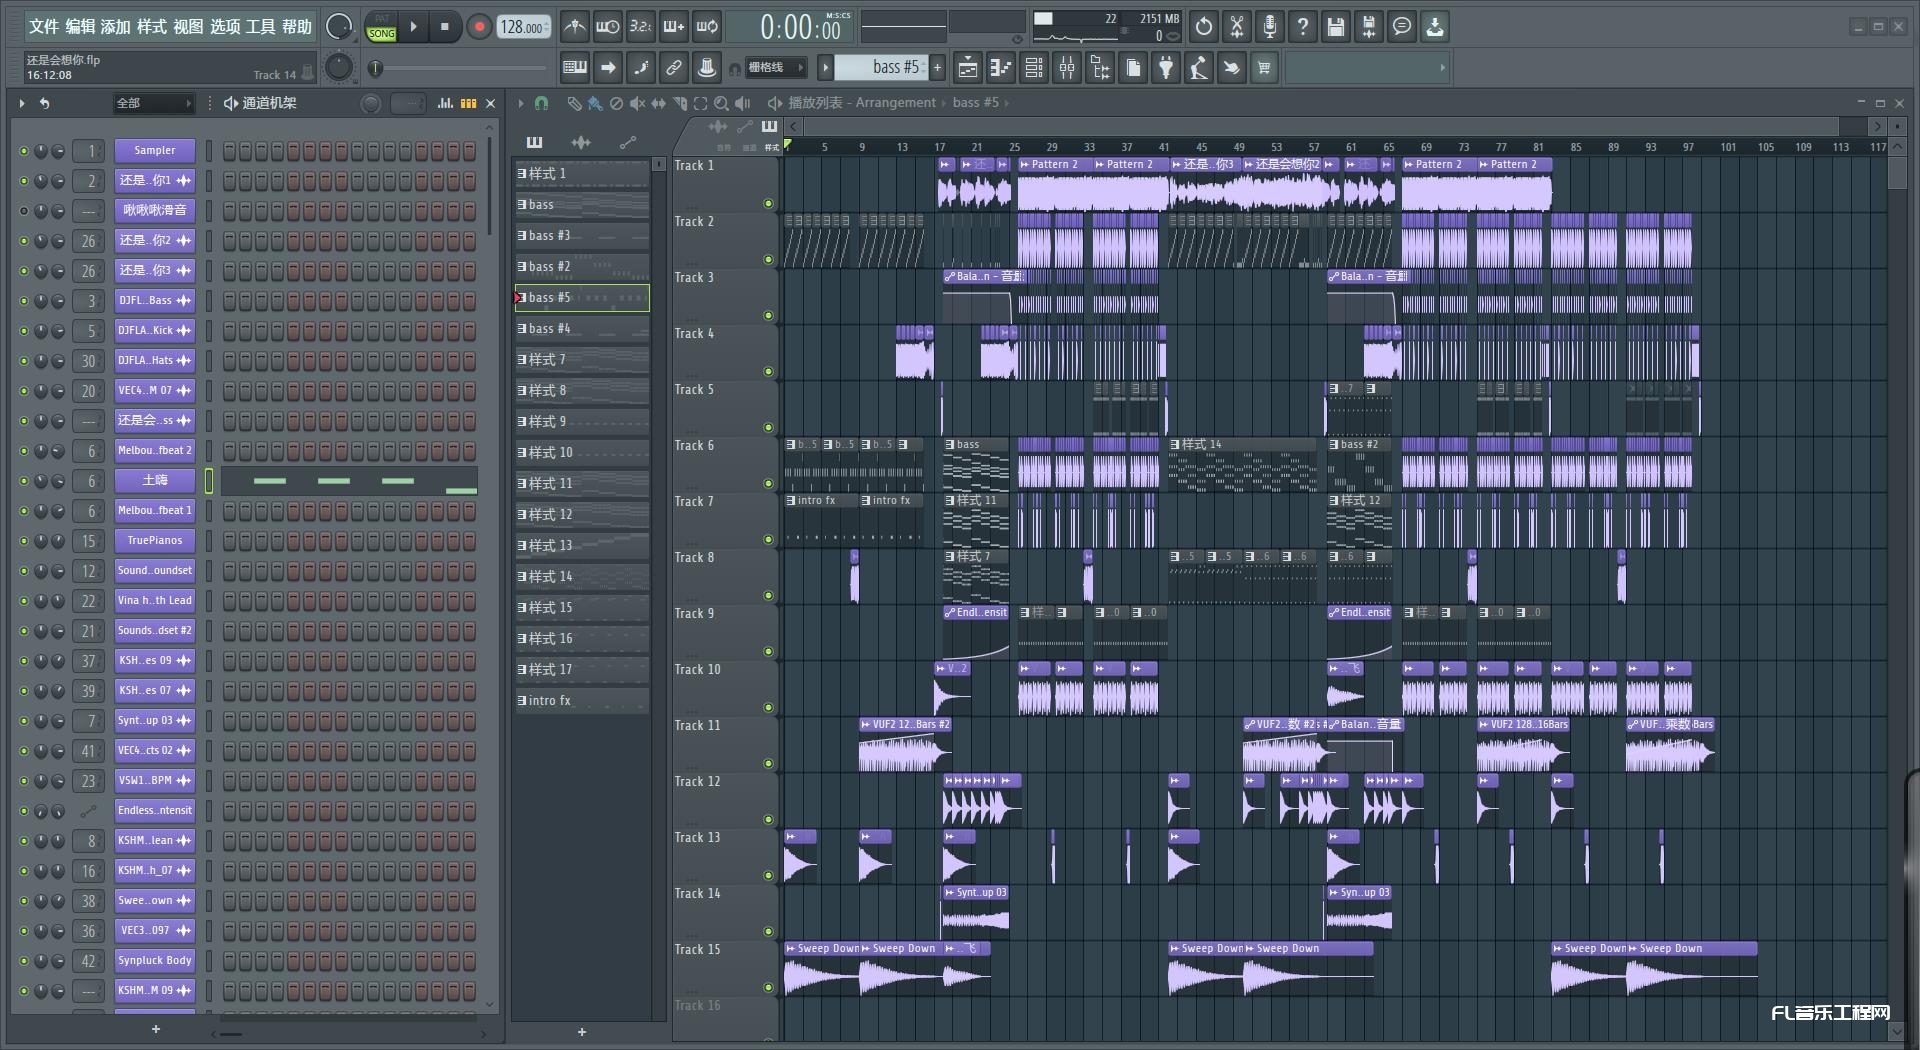This screenshot has width=1920, height=1050.
Task: Select the playlist delete tool
Action: click(x=616, y=103)
